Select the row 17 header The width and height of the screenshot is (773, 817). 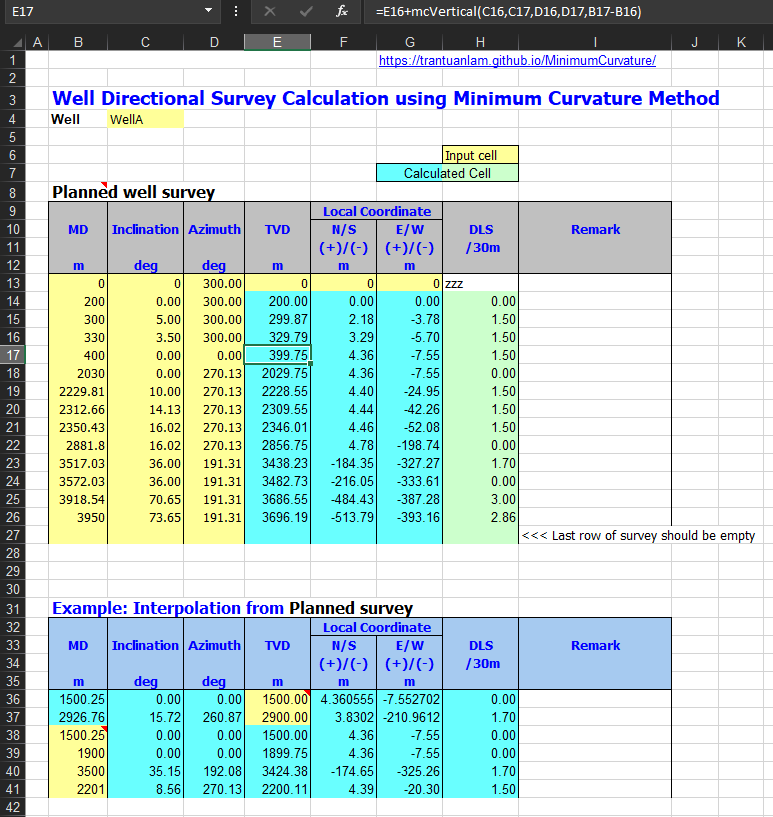click(12, 355)
